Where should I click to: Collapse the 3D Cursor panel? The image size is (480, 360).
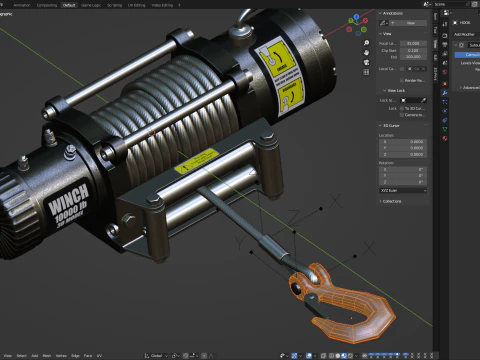[x=389, y=125]
